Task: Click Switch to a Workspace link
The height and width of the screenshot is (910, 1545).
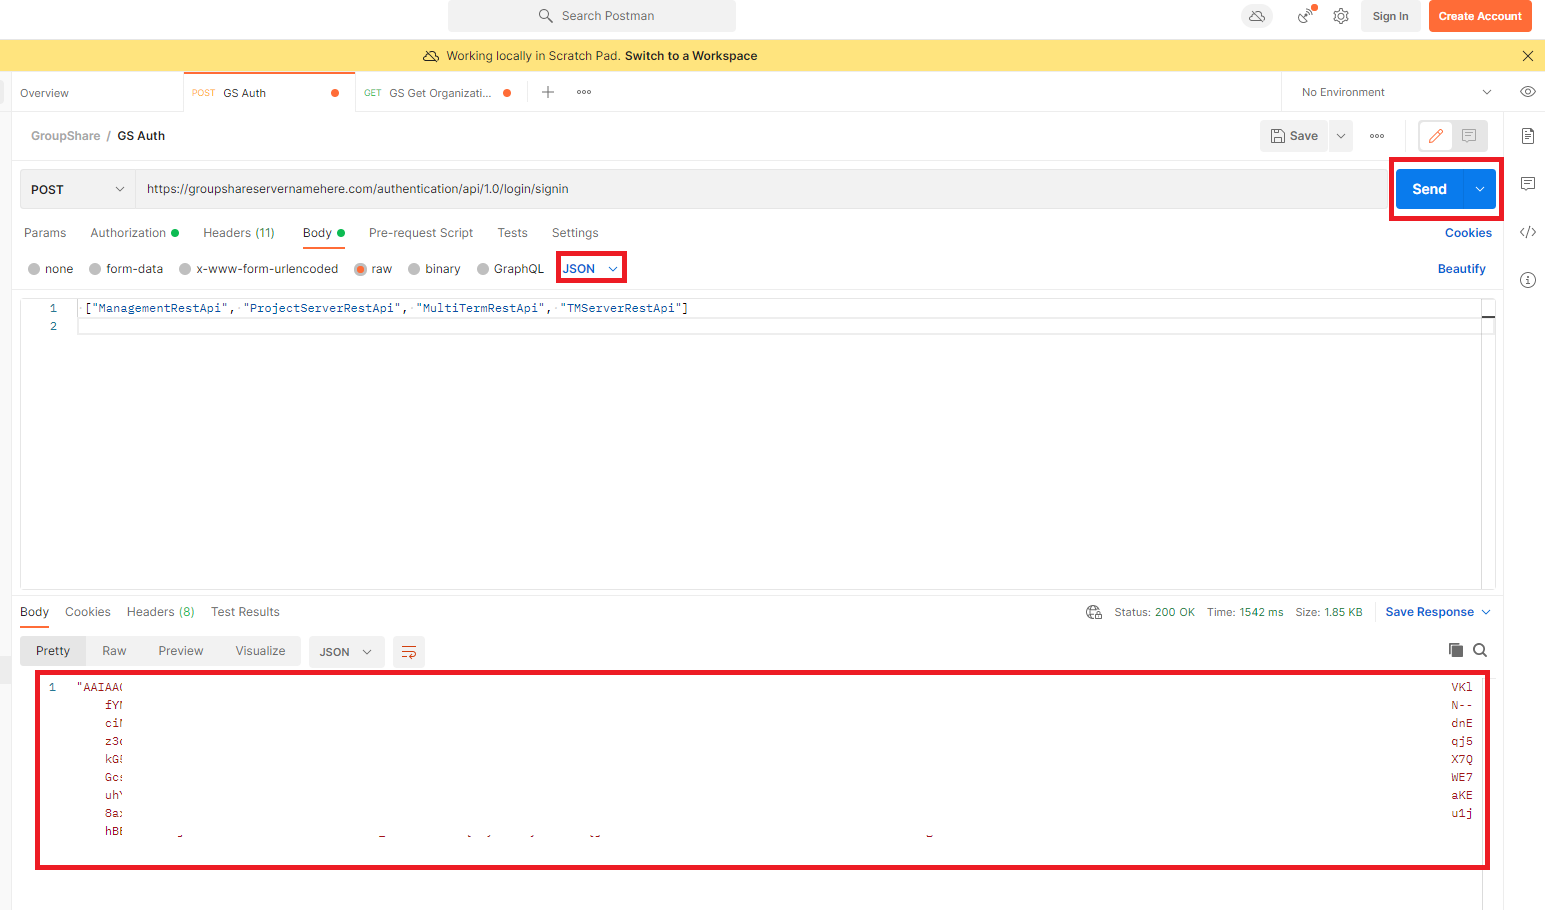Action: 691,56
